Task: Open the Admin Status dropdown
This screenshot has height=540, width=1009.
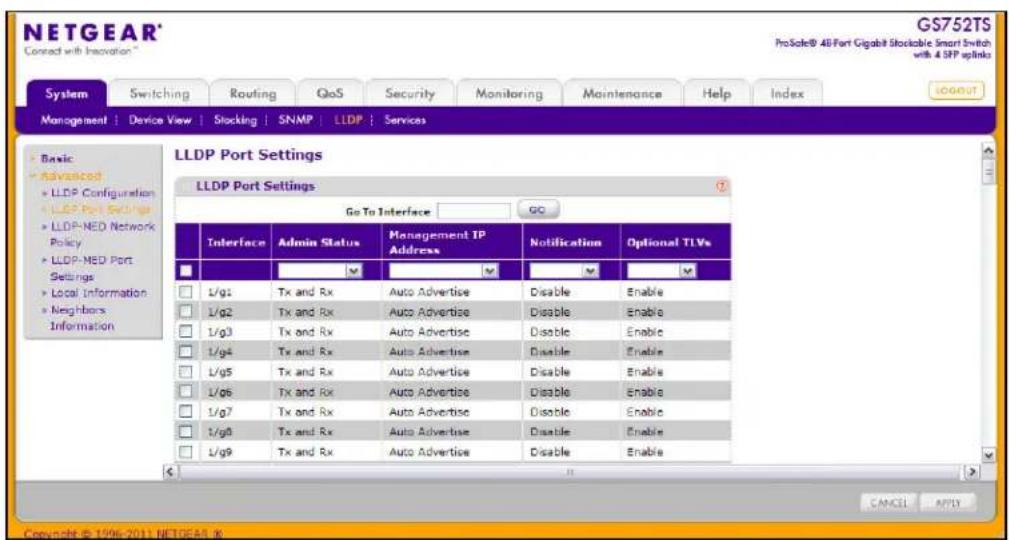Action: [x=320, y=272]
